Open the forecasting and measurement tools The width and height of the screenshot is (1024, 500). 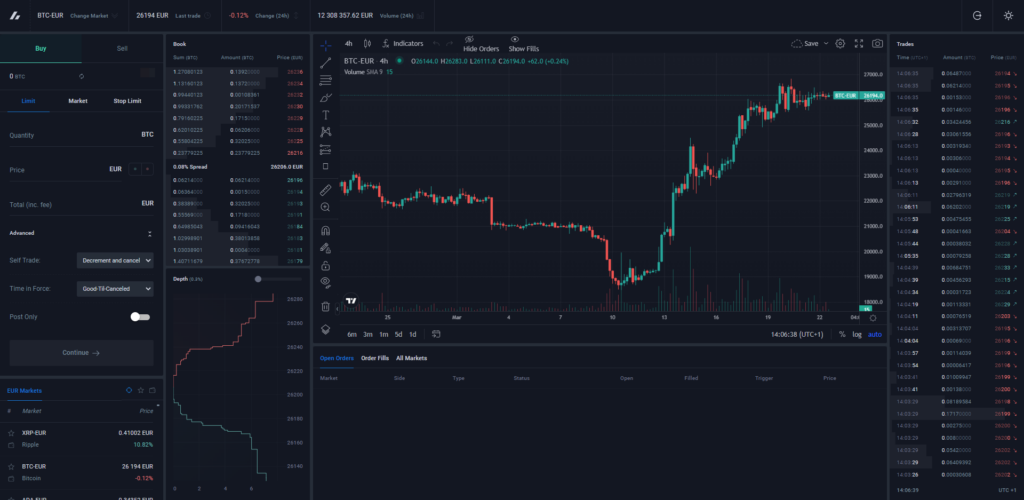click(325, 149)
